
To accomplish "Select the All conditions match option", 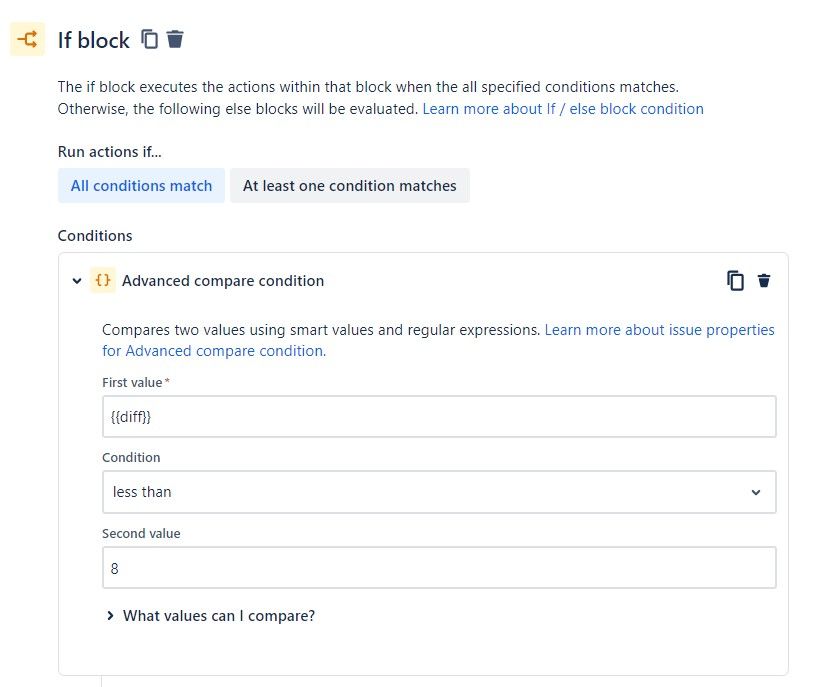I will pos(141,185).
